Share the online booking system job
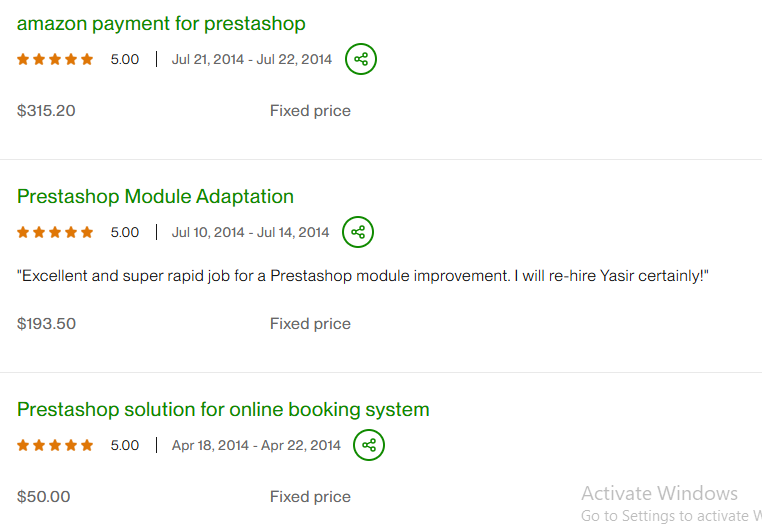This screenshot has height=524, width=762. click(x=369, y=445)
